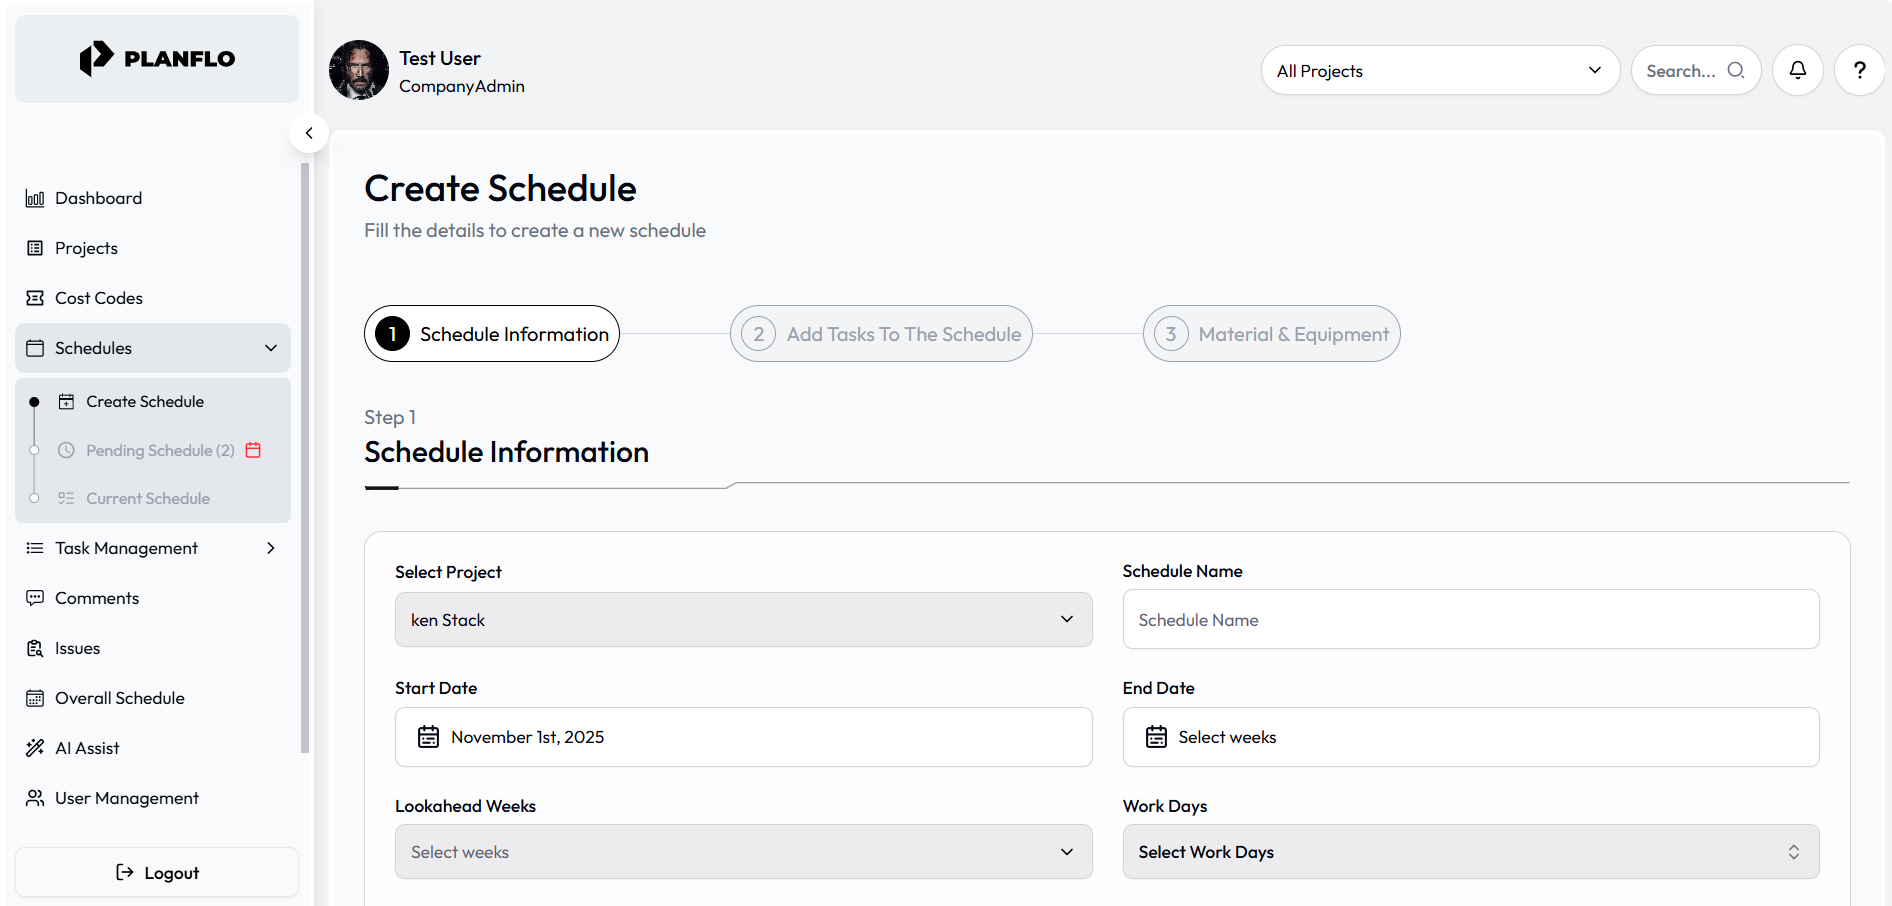Open the All Projects dropdown
Viewport: 1892px width, 906px height.
(1440, 70)
